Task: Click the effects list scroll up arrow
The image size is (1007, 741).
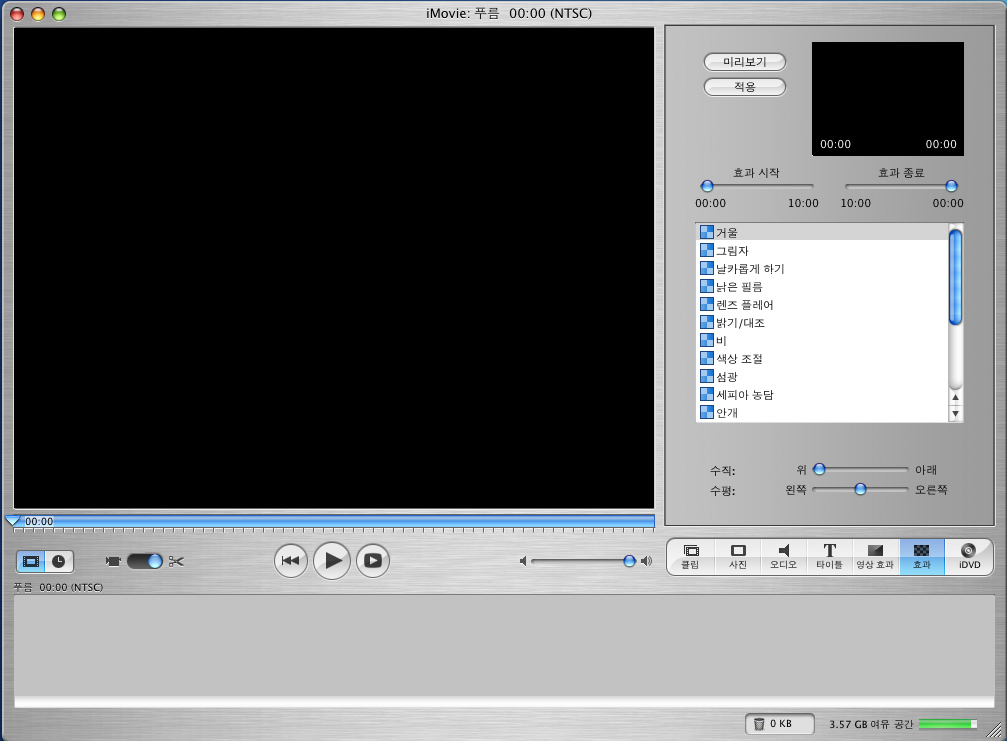Action: point(955,397)
